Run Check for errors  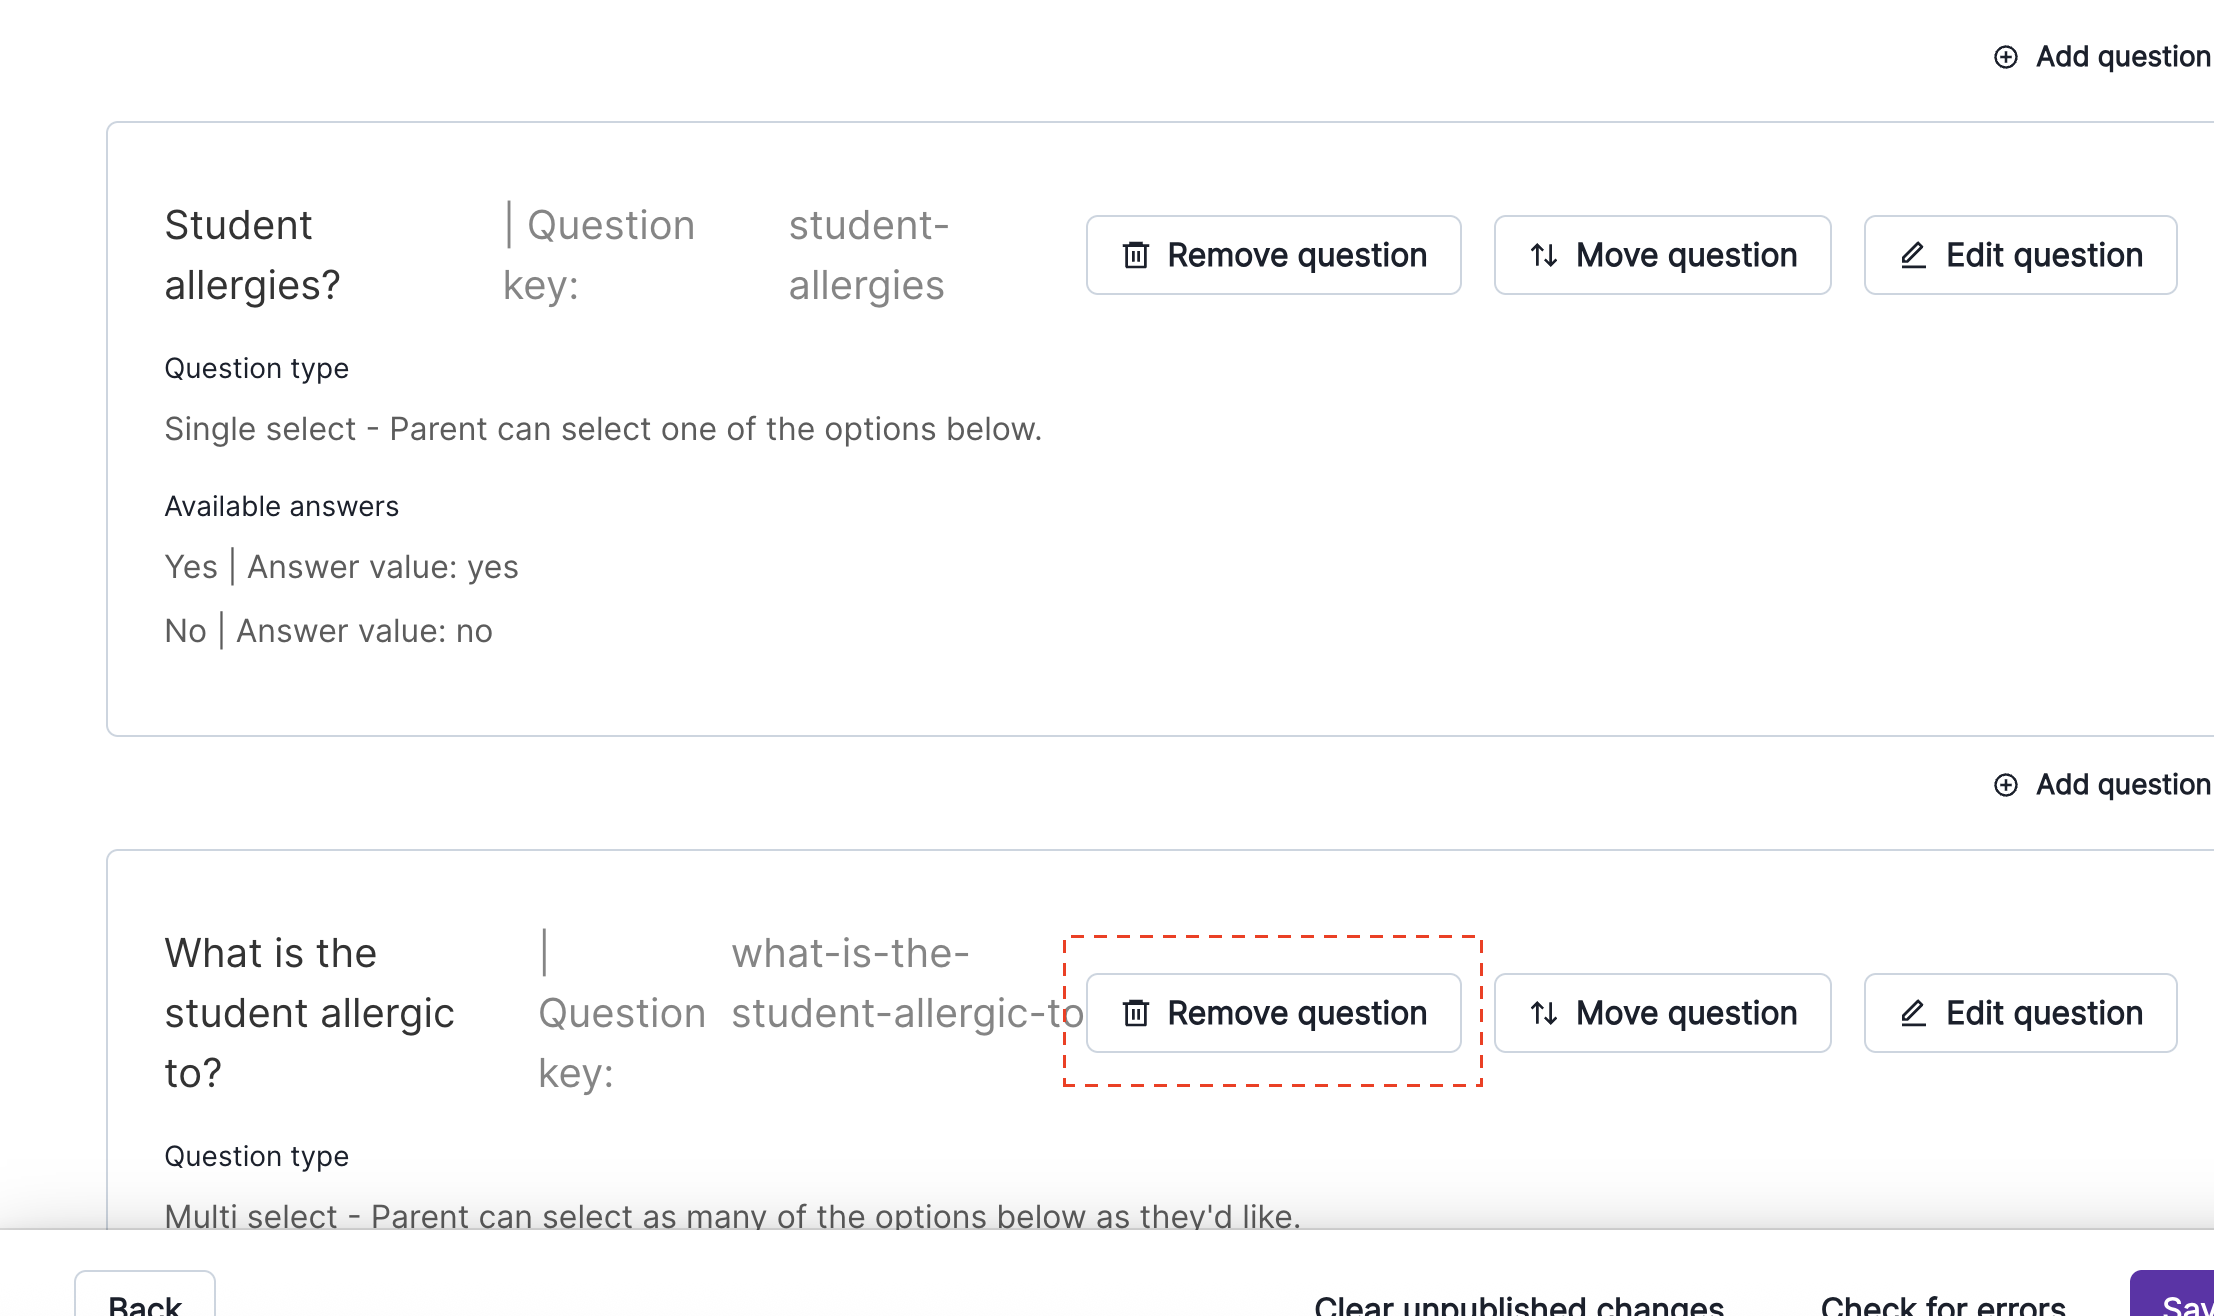point(1942,1304)
